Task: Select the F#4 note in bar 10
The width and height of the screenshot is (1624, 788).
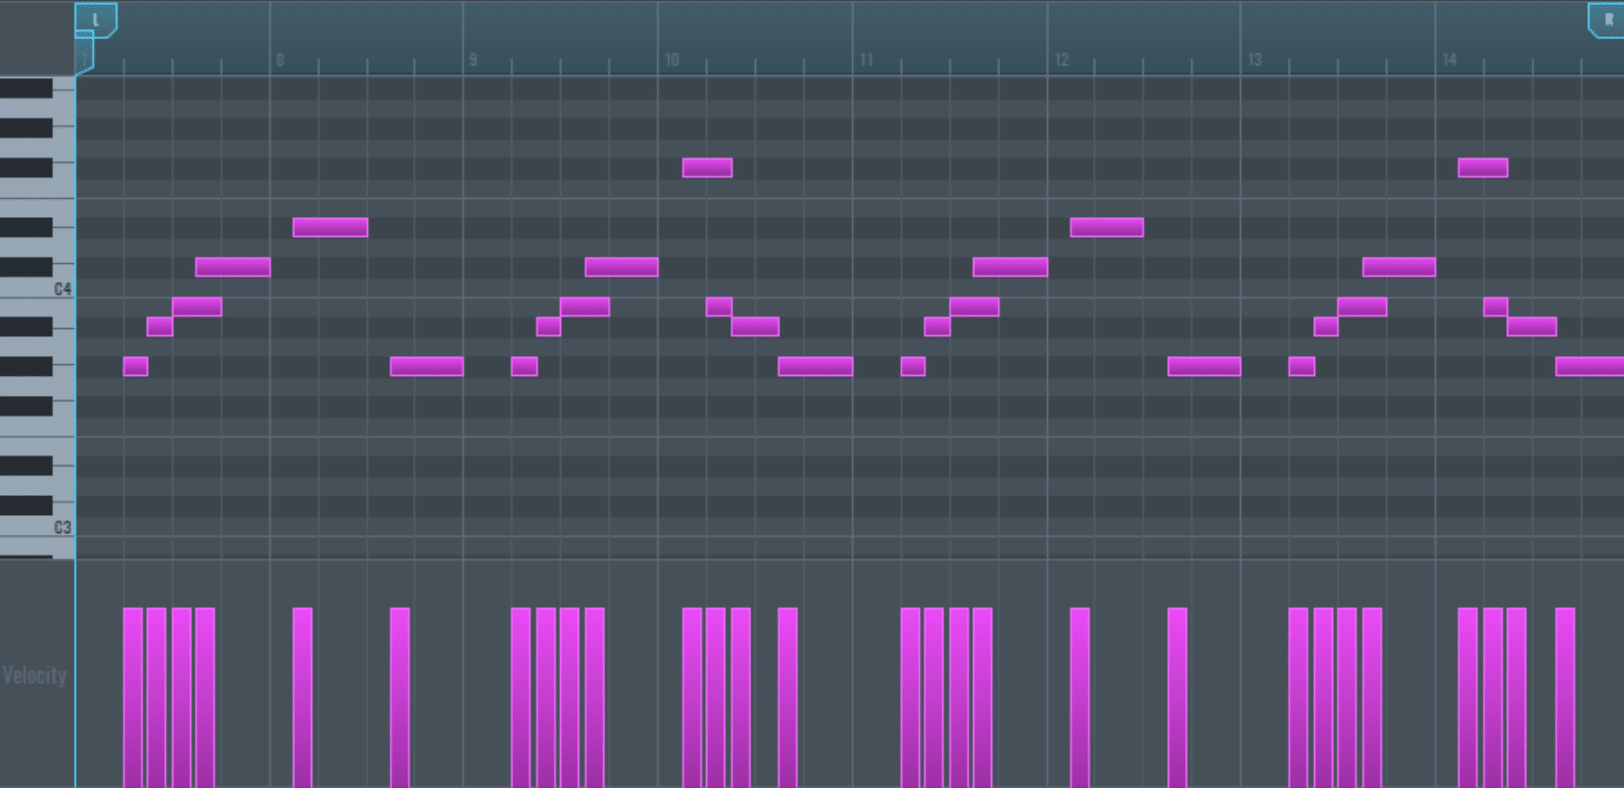Action: tap(707, 168)
